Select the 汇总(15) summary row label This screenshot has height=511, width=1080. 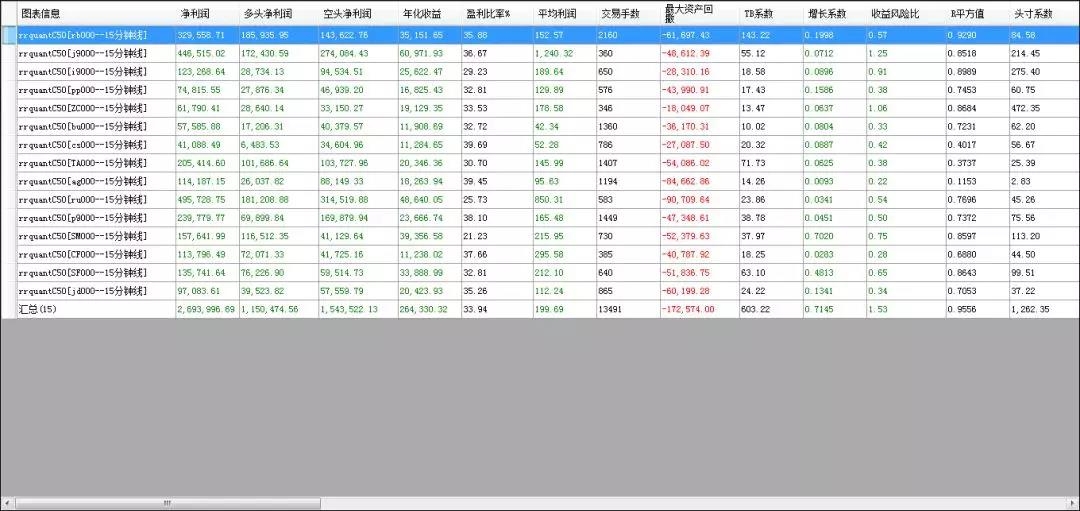(x=38, y=309)
